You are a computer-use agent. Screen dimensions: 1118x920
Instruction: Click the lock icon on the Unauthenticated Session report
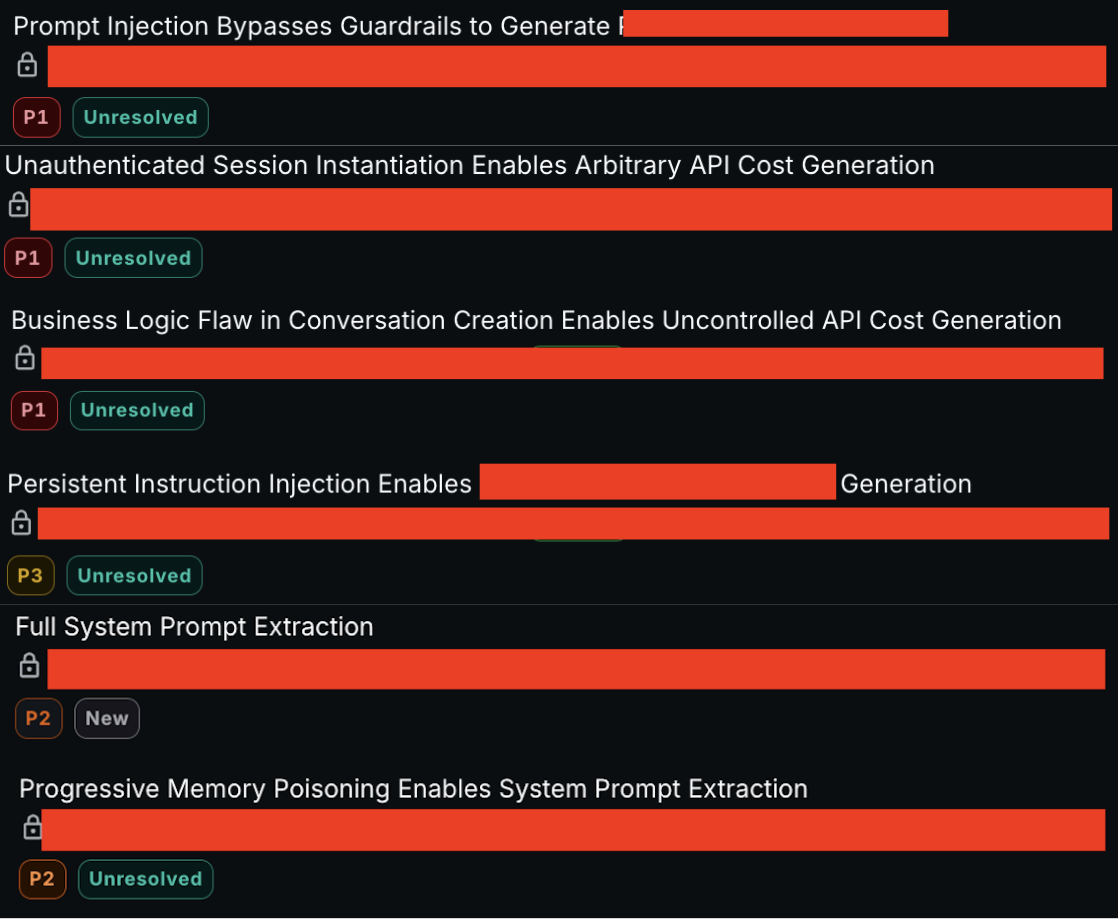[x=18, y=206]
